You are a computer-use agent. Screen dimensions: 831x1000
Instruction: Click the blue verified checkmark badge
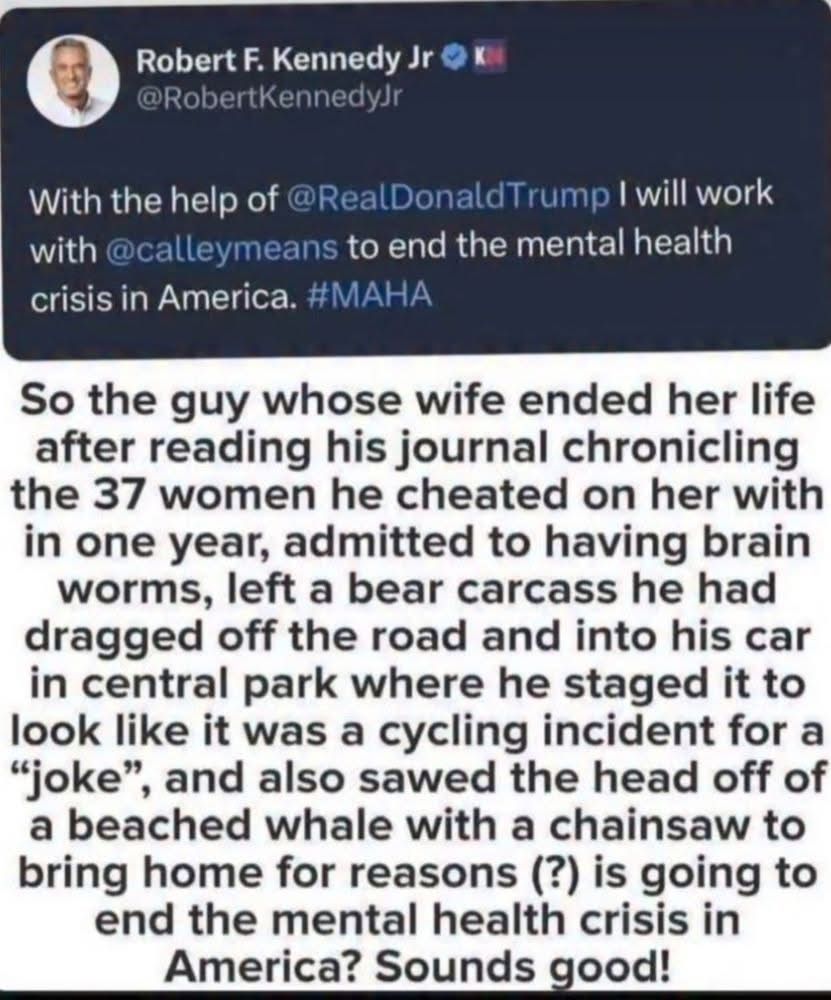click(x=454, y=61)
